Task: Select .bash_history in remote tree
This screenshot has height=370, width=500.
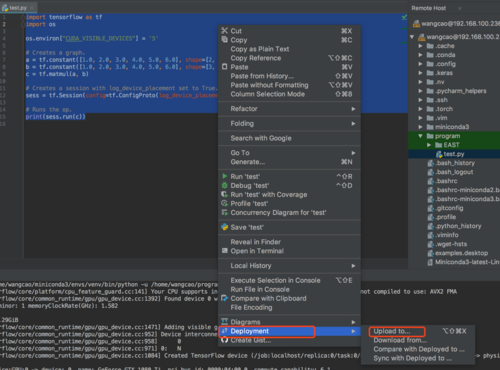Action: pyautogui.click(x=455, y=163)
